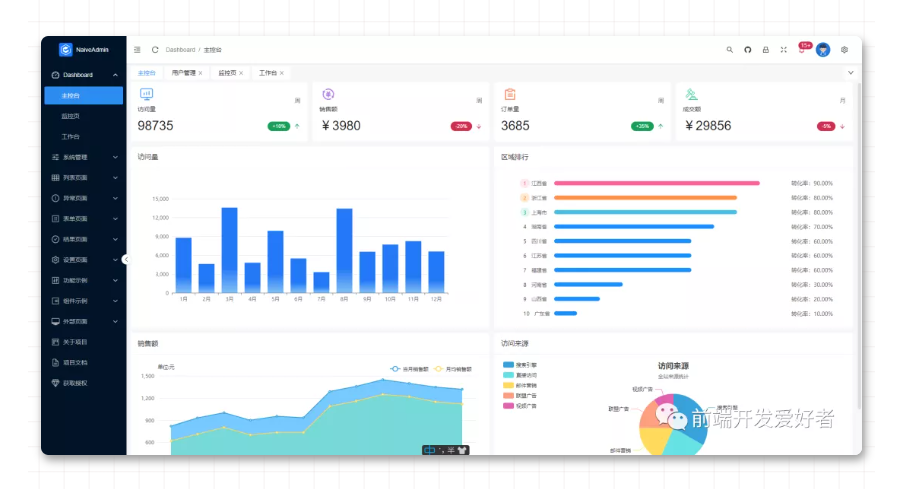Open notifications bell with 15+ badge
This screenshot has width=904, height=489.
coord(802,49)
